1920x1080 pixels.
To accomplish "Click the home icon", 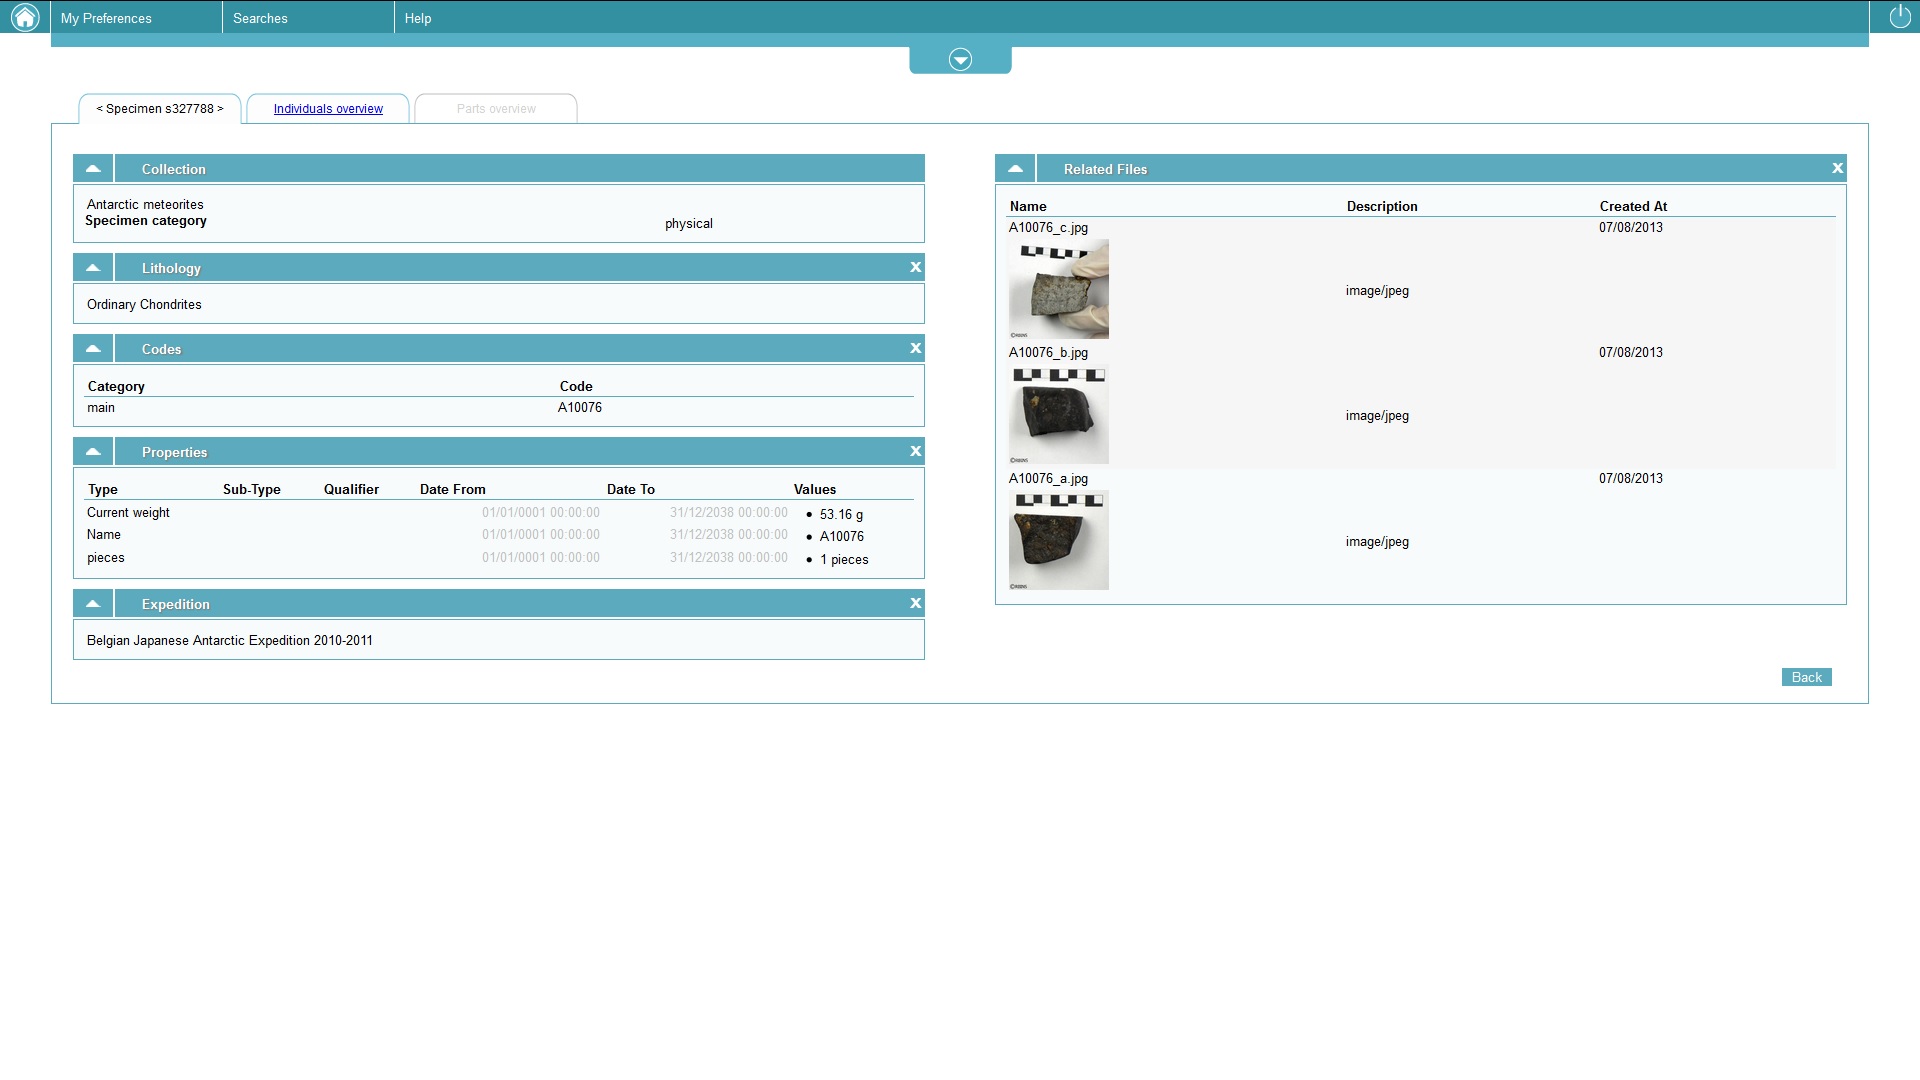I will (x=25, y=17).
